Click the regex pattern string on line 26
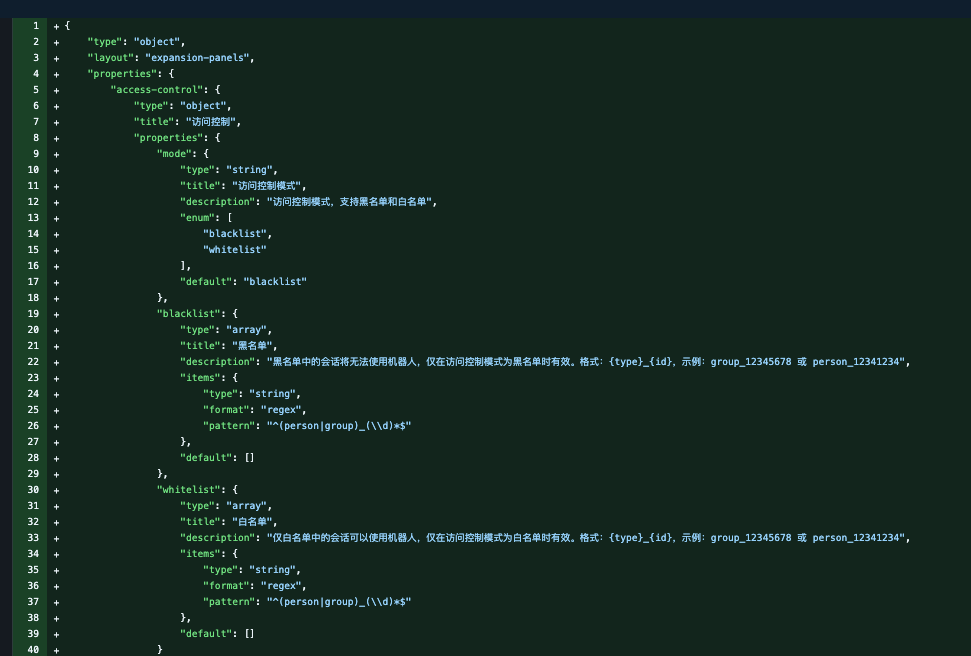Screen dimensions: 971x656 338,425
